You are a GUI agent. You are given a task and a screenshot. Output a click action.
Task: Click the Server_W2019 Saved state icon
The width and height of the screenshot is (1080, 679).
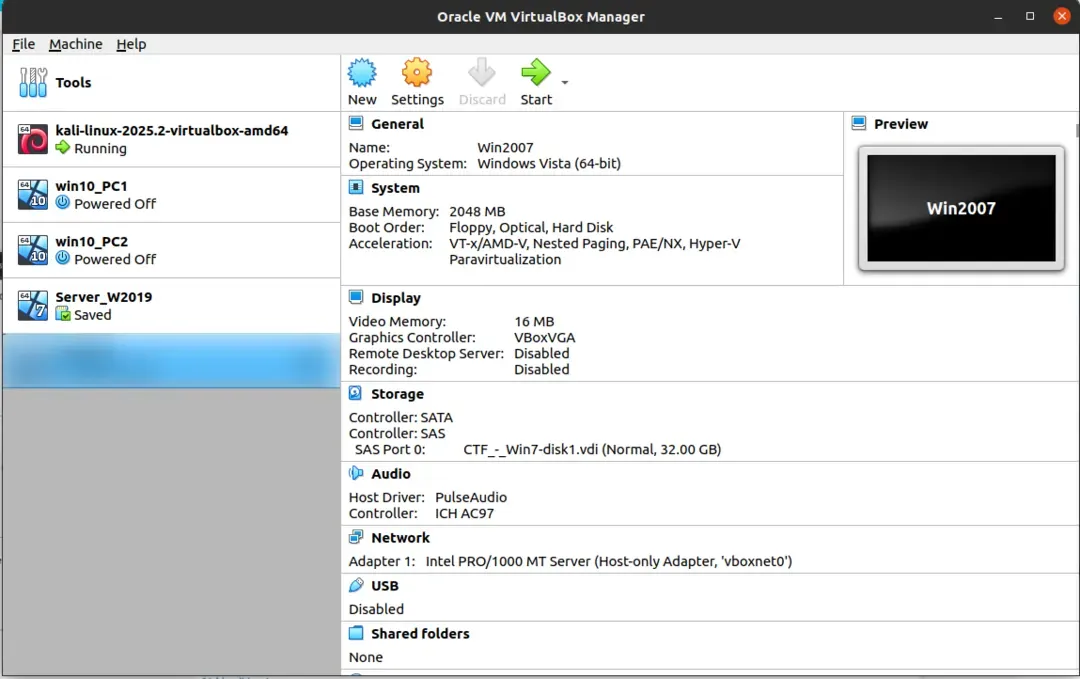point(63,314)
